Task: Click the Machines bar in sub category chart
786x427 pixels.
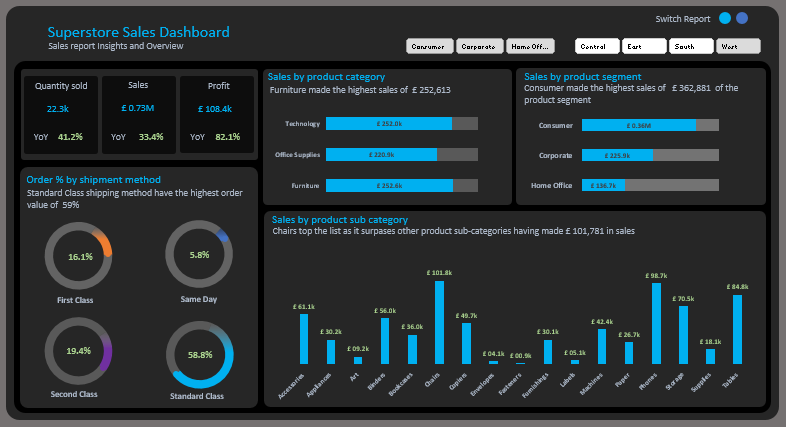Action: pyautogui.click(x=602, y=346)
